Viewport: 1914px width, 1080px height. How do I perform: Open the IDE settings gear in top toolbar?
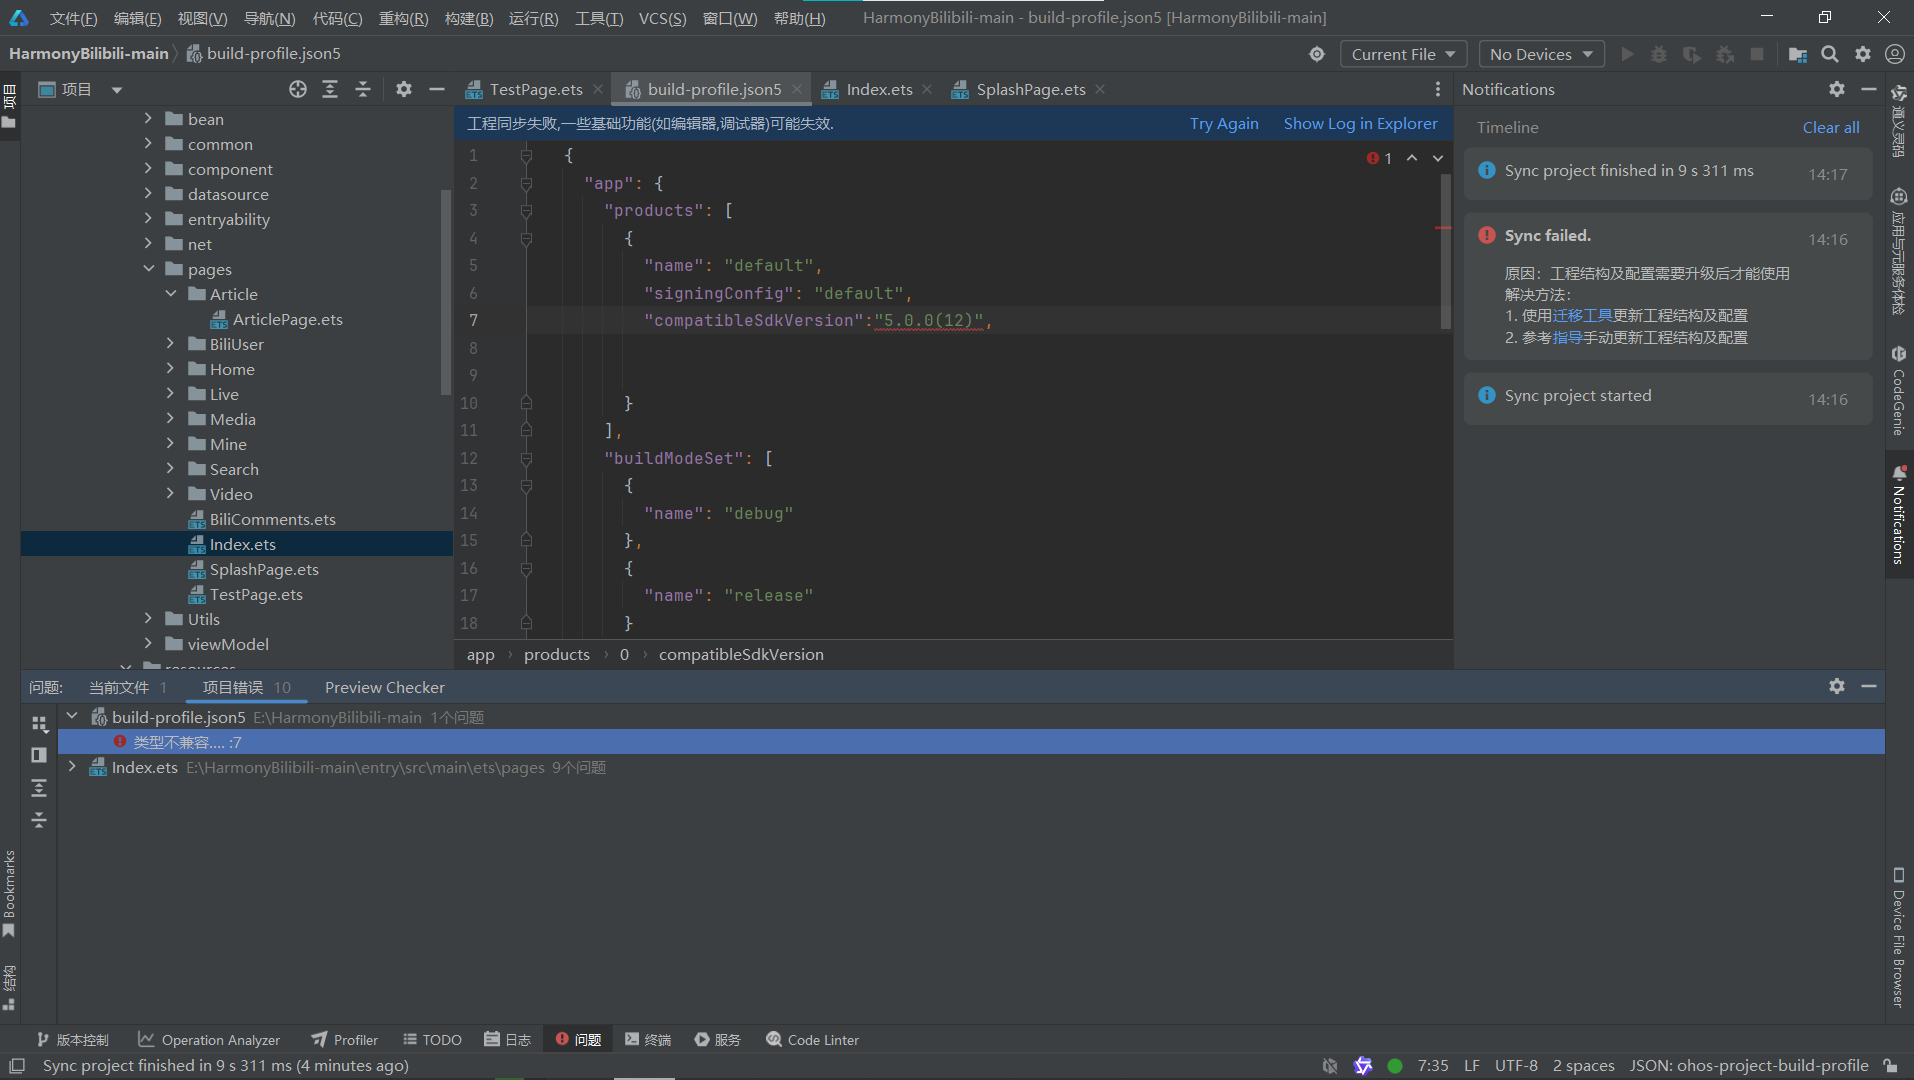[1863, 54]
